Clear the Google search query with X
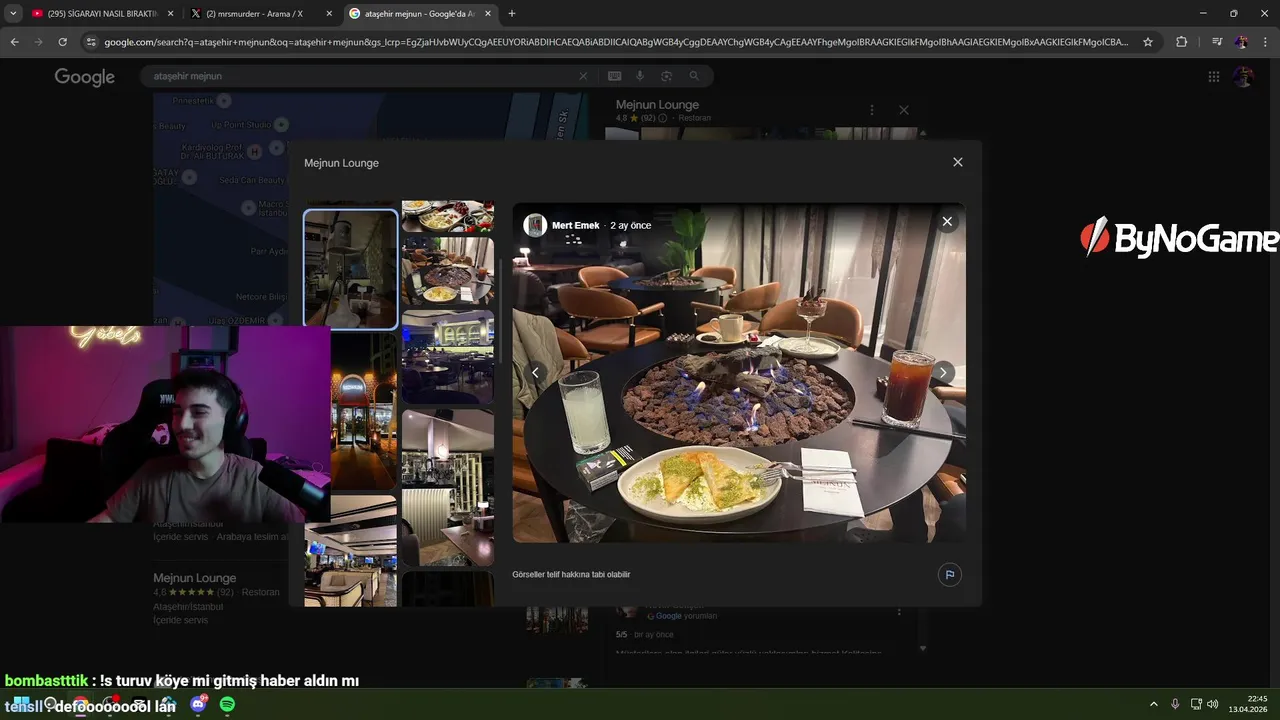 583,76
